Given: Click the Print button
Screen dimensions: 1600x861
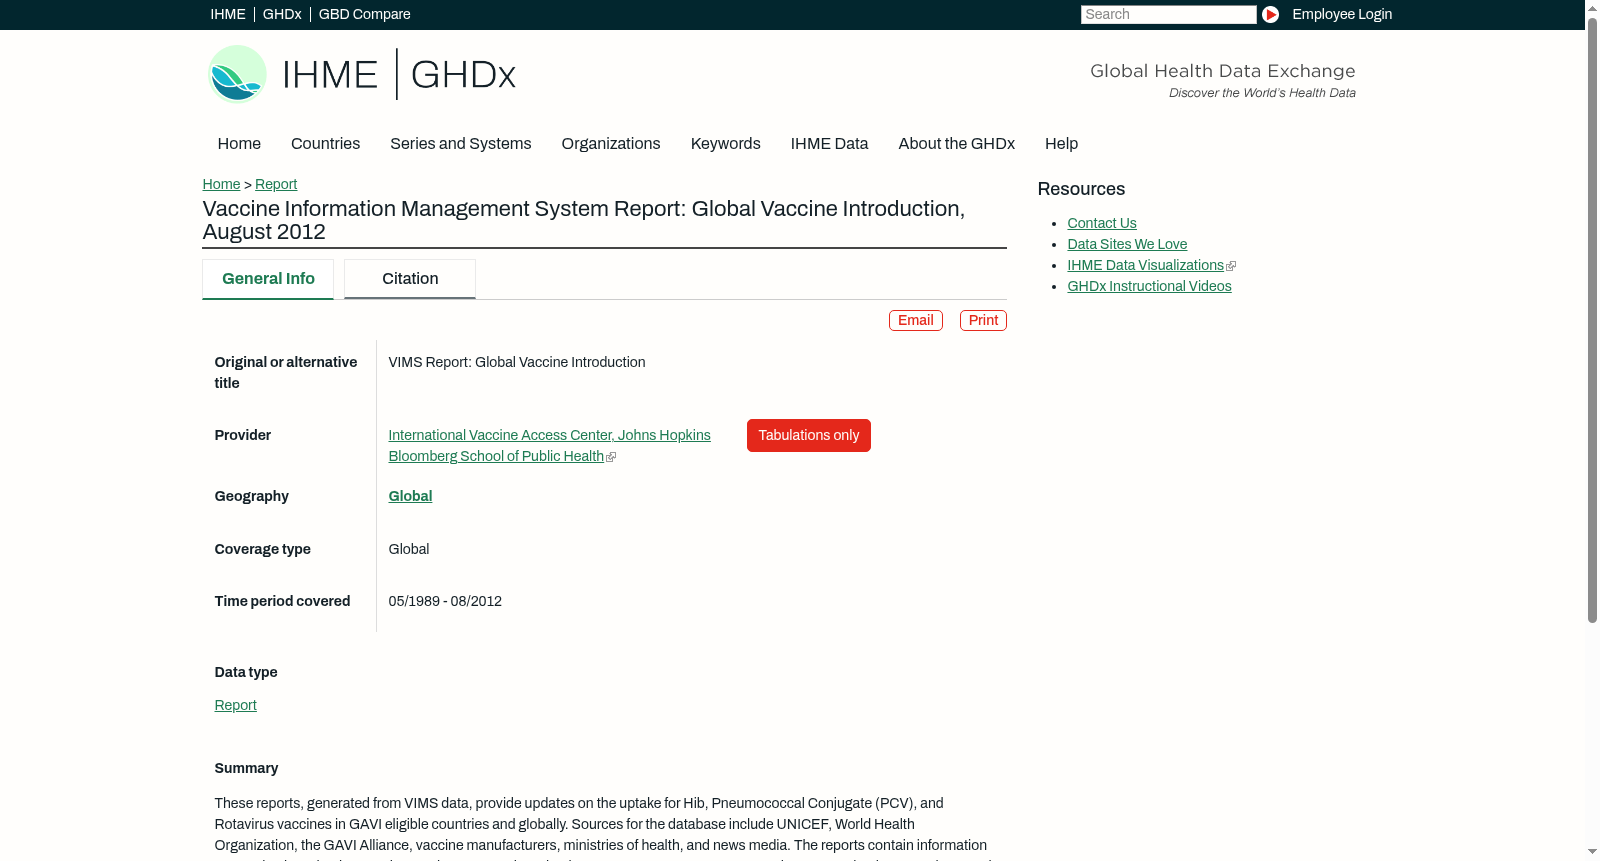Looking at the screenshot, I should 983,320.
